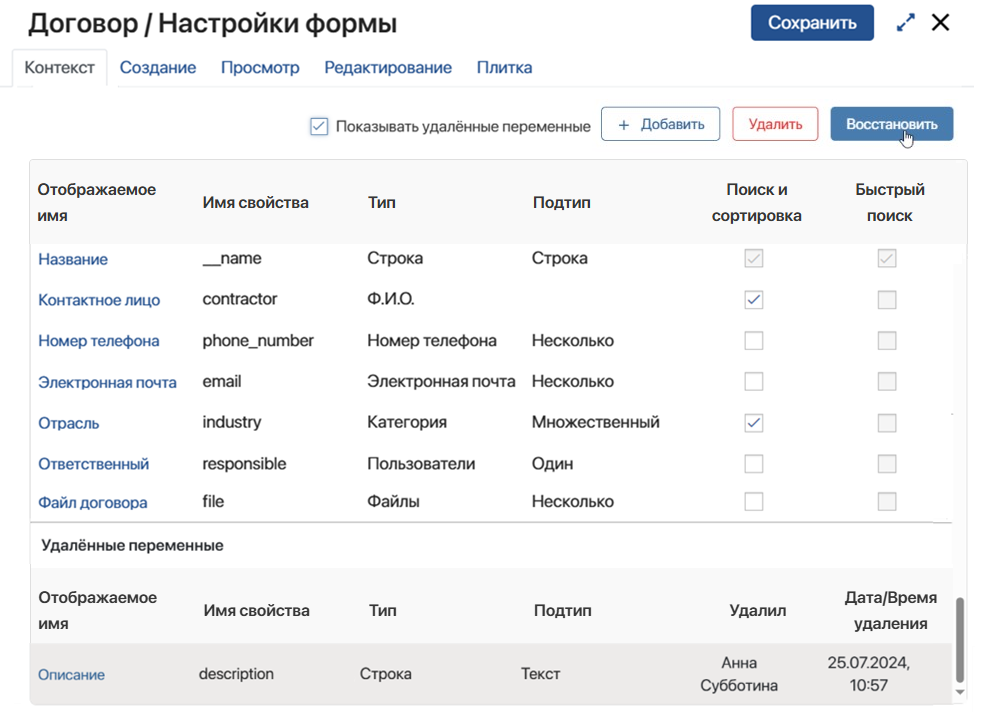
Task: Enable search and sort for Электронная почта
Action: [x=754, y=382]
